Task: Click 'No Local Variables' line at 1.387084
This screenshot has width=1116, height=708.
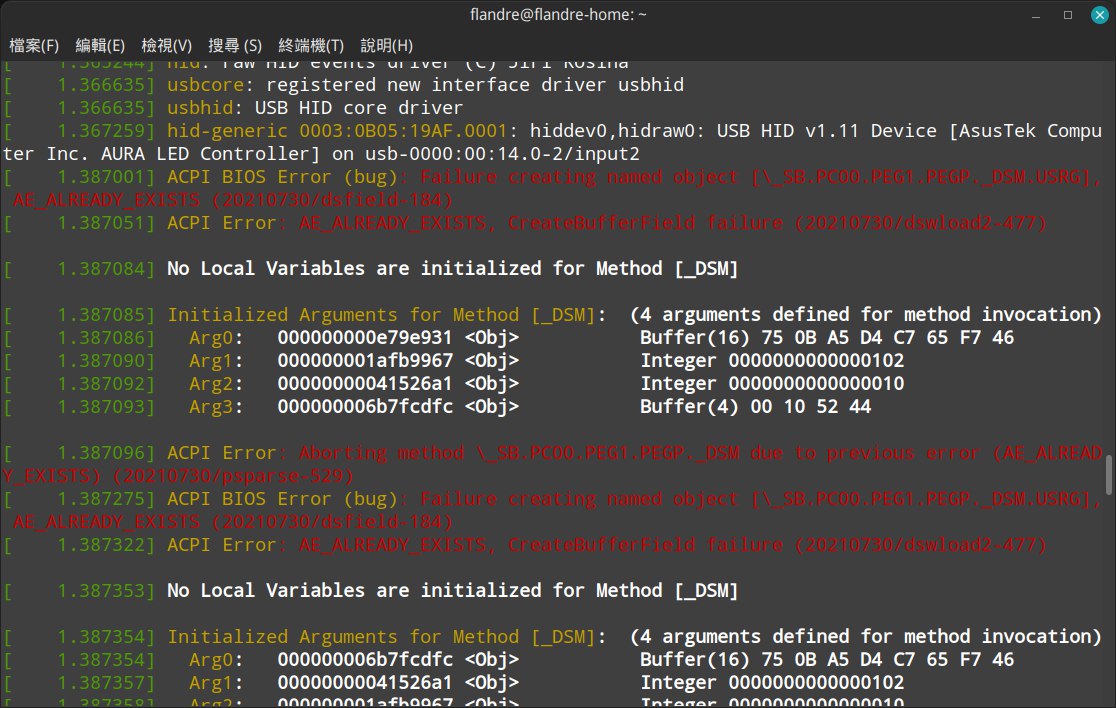Action: click(x=453, y=268)
